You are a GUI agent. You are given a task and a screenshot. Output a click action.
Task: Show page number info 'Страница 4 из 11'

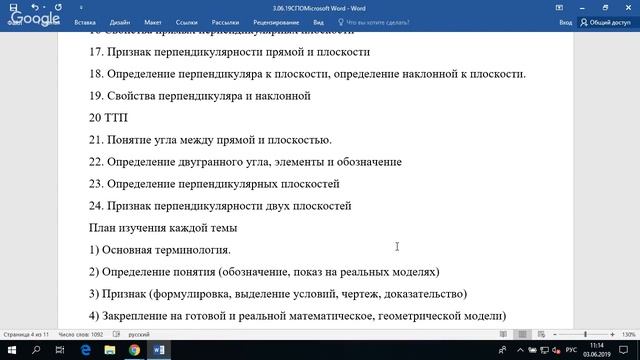click(26, 334)
